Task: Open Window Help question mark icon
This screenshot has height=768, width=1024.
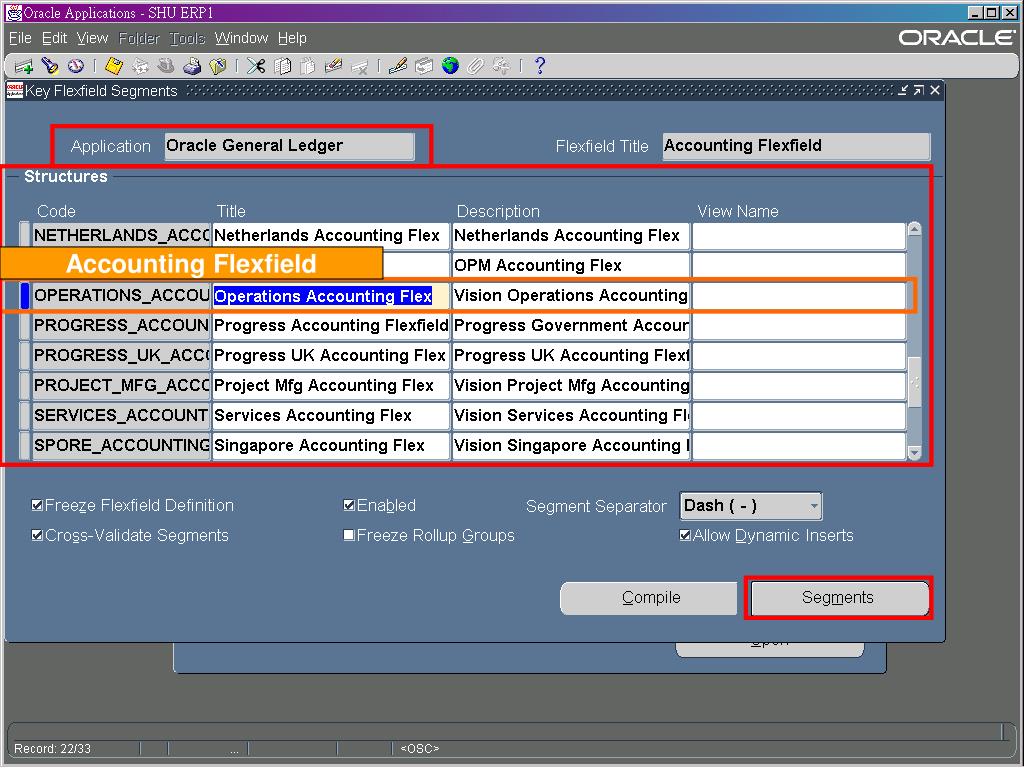Action: 539,66
